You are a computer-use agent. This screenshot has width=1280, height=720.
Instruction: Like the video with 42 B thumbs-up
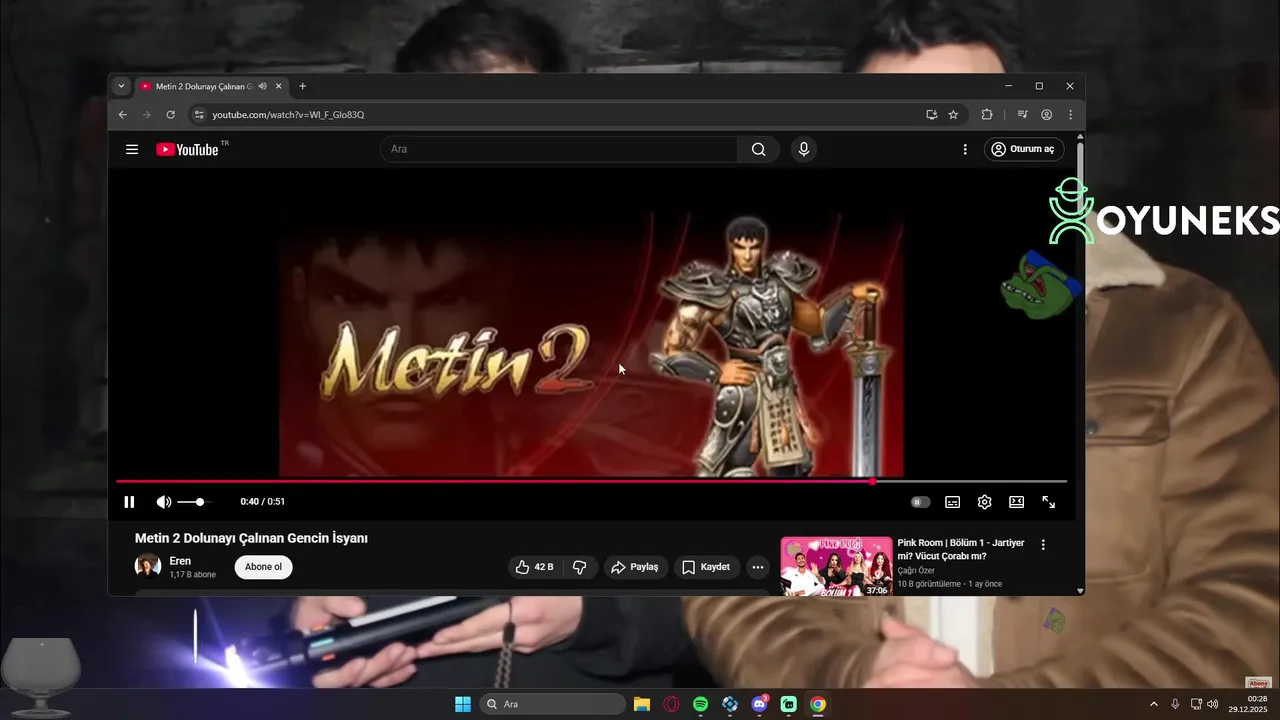pos(535,567)
